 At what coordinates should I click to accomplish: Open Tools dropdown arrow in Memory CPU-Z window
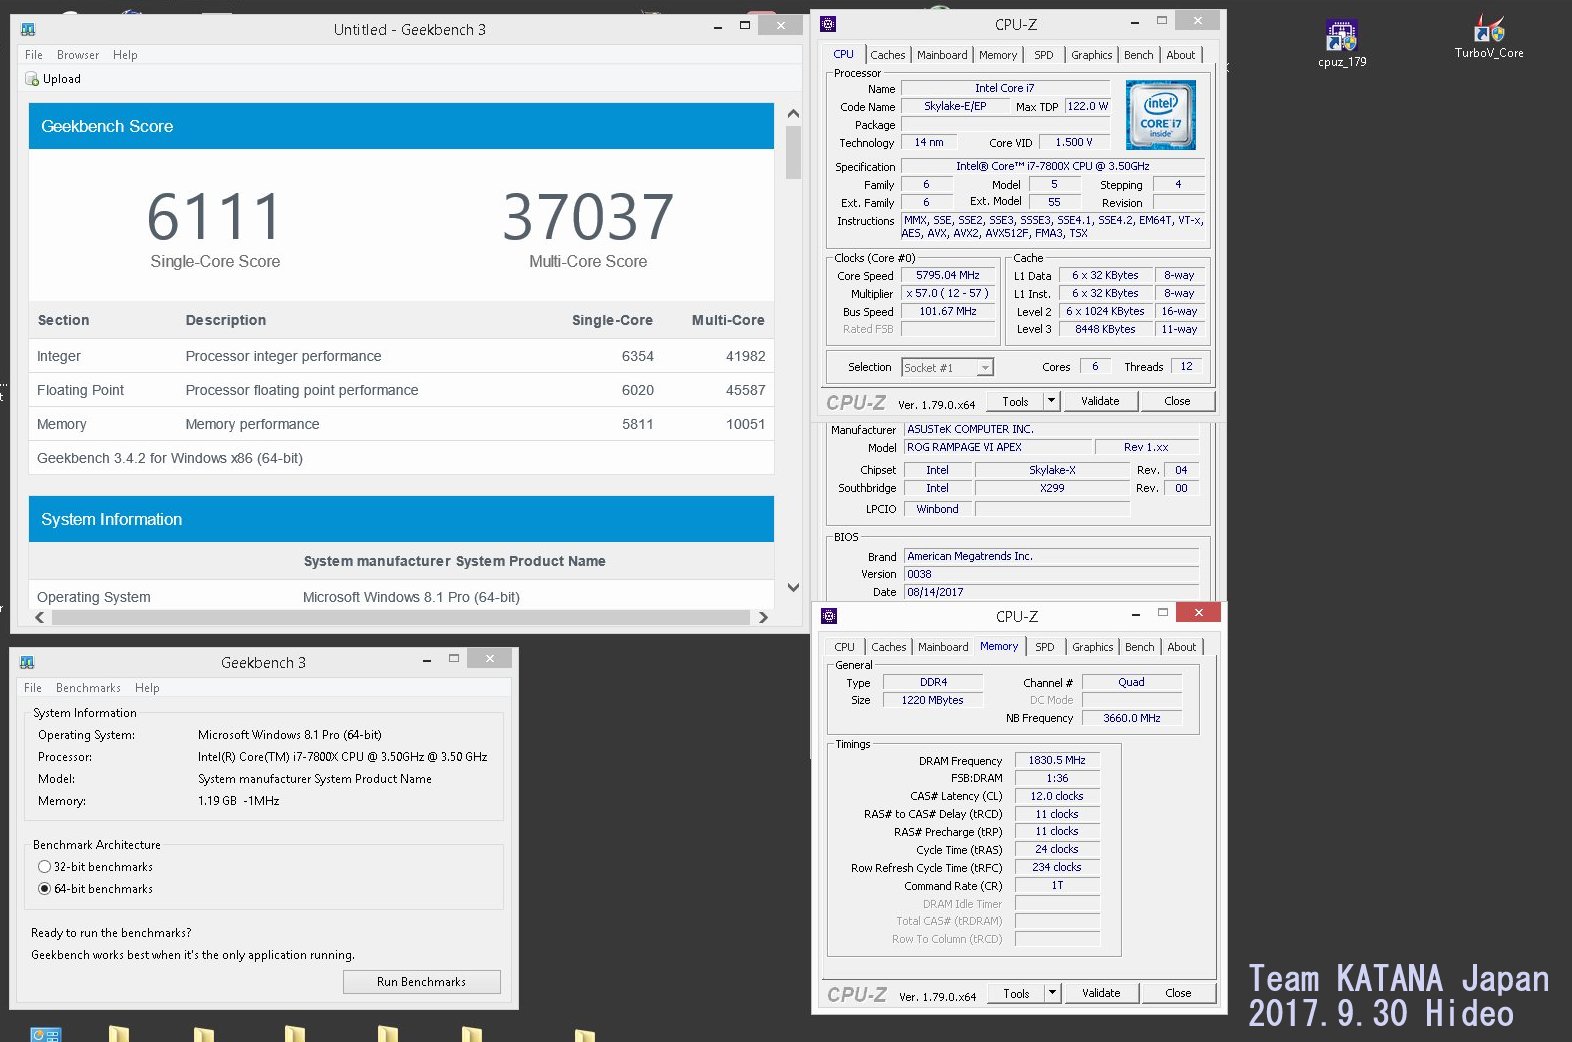click(x=1052, y=993)
